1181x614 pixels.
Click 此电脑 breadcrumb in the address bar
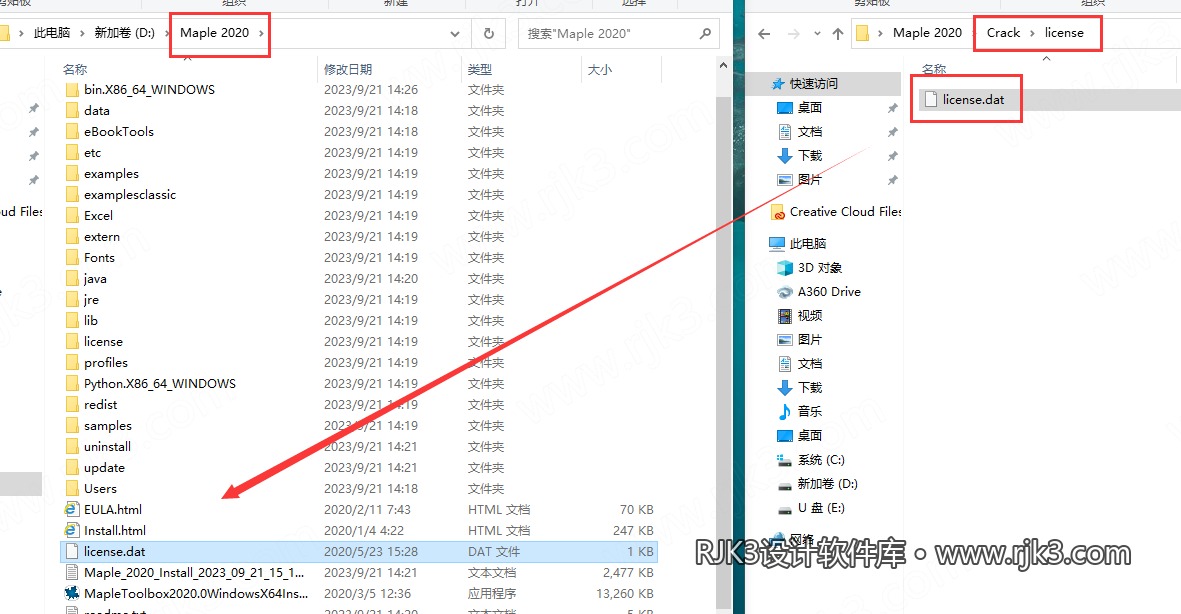click(x=52, y=33)
